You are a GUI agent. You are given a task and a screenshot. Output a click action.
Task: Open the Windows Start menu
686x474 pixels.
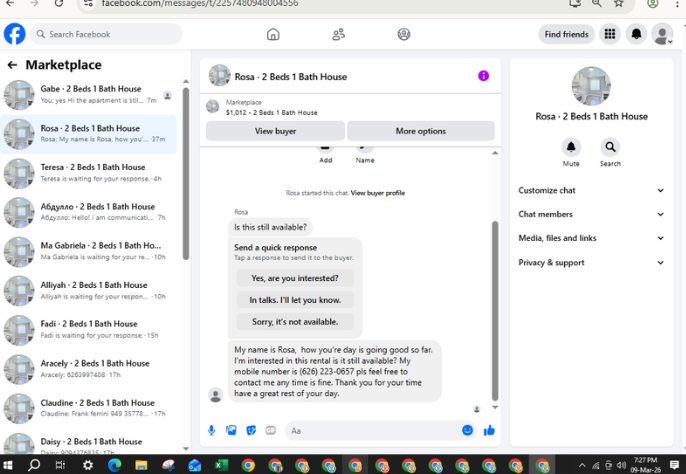(8, 464)
